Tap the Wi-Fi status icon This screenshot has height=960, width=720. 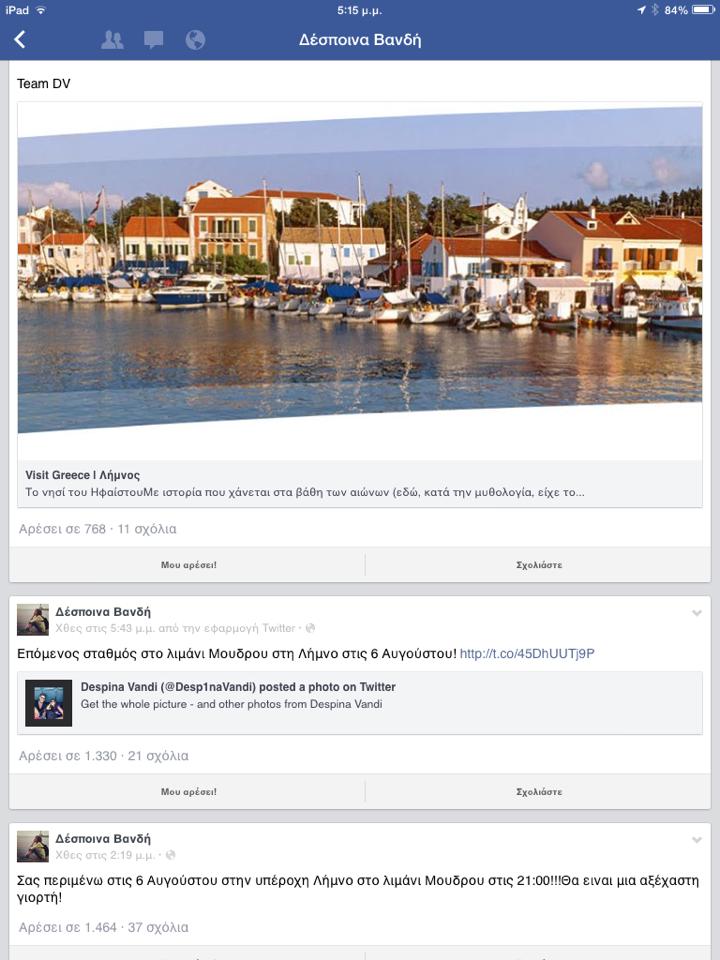click(x=41, y=10)
